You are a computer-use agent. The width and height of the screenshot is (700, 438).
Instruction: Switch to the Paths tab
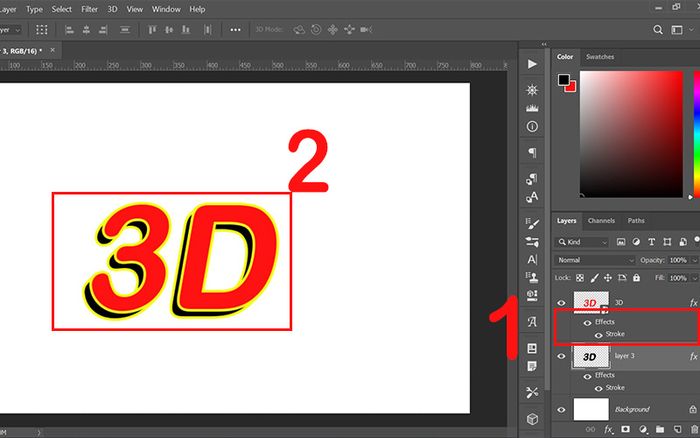pyautogui.click(x=636, y=221)
